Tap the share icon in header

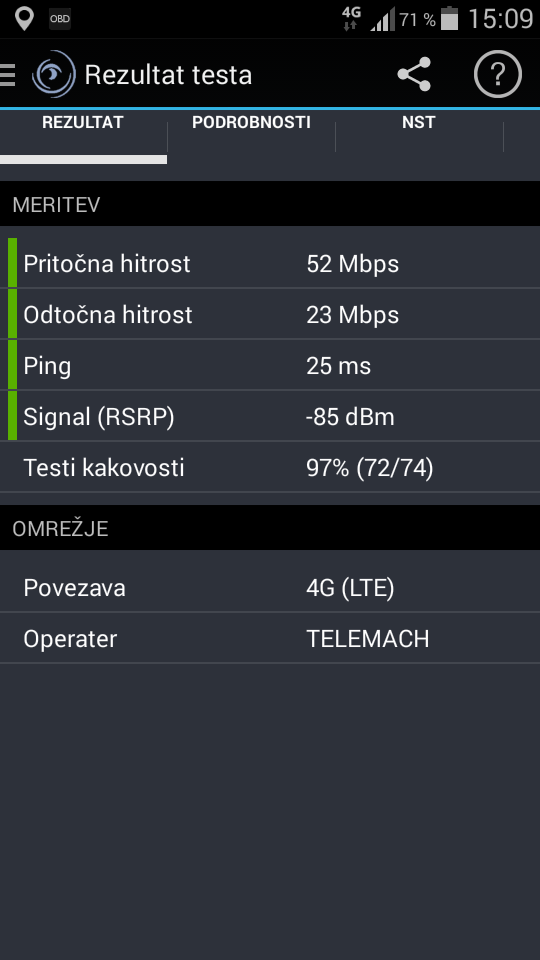point(414,75)
